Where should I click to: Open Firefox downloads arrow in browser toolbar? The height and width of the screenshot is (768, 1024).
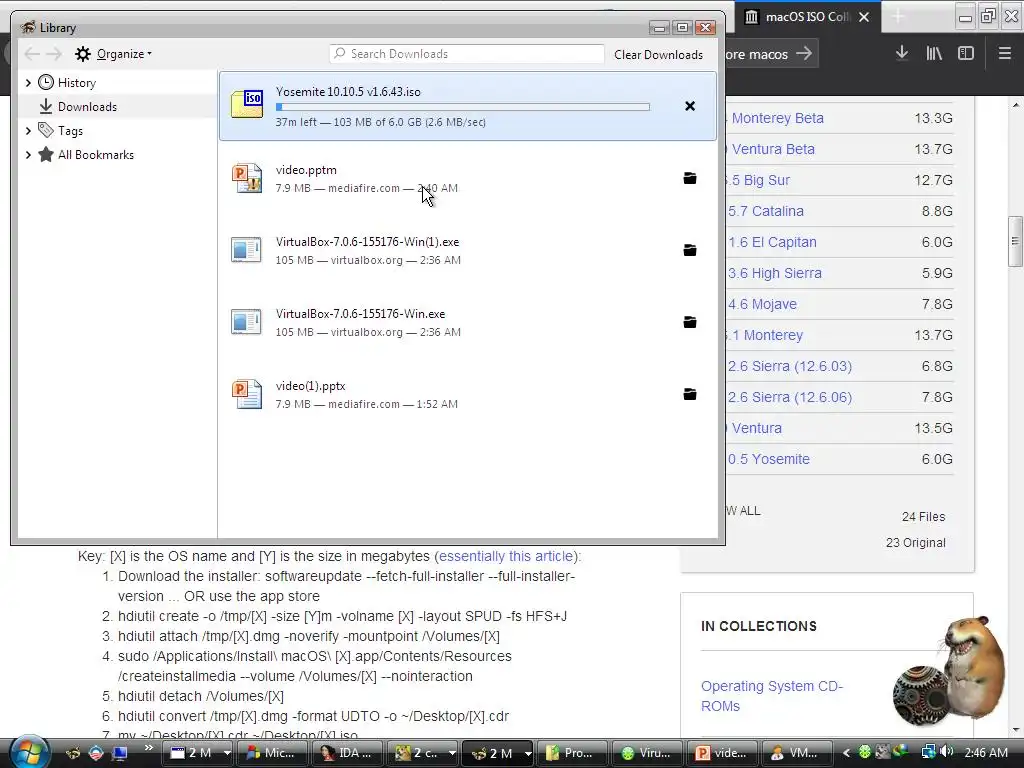[x=902, y=54]
